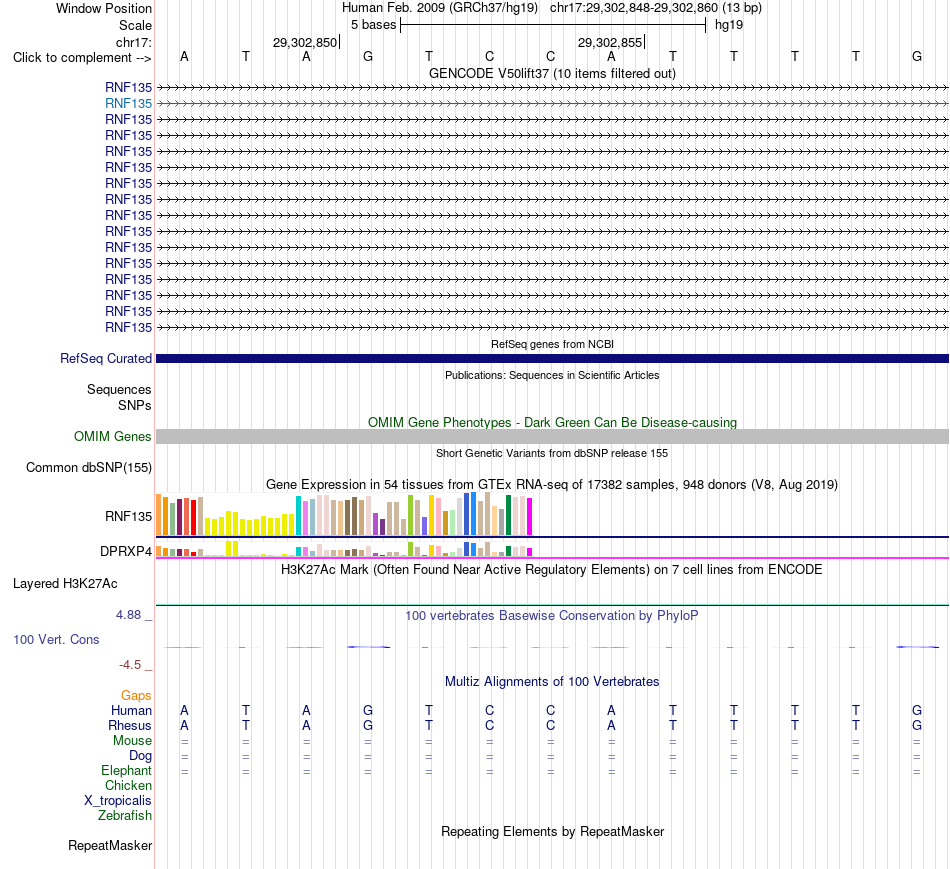Click 'Repeating Elements by RepeatMasker' title
The height and width of the screenshot is (869, 950).
point(552,831)
